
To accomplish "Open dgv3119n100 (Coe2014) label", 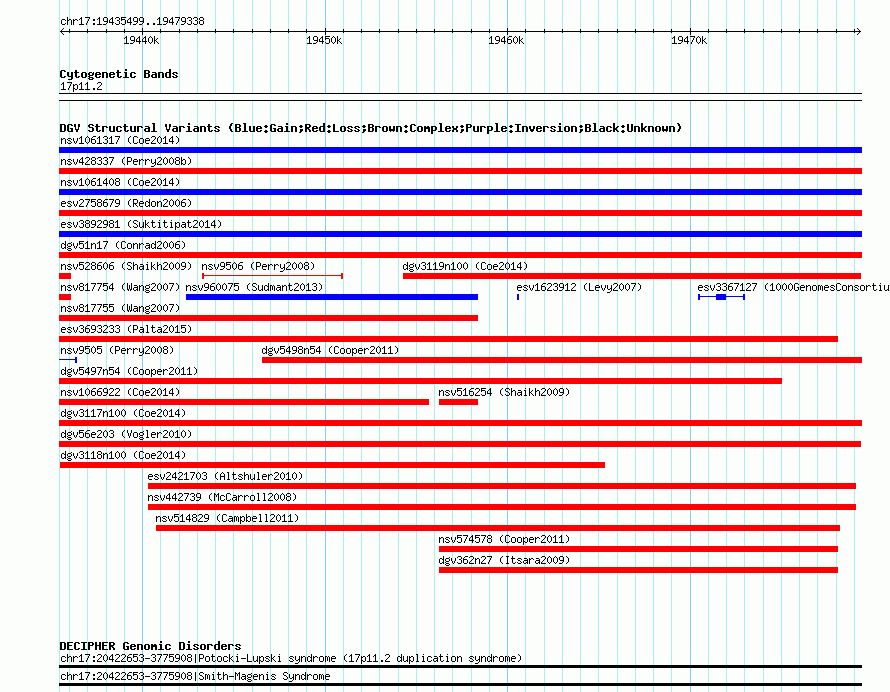I will 465,266.
